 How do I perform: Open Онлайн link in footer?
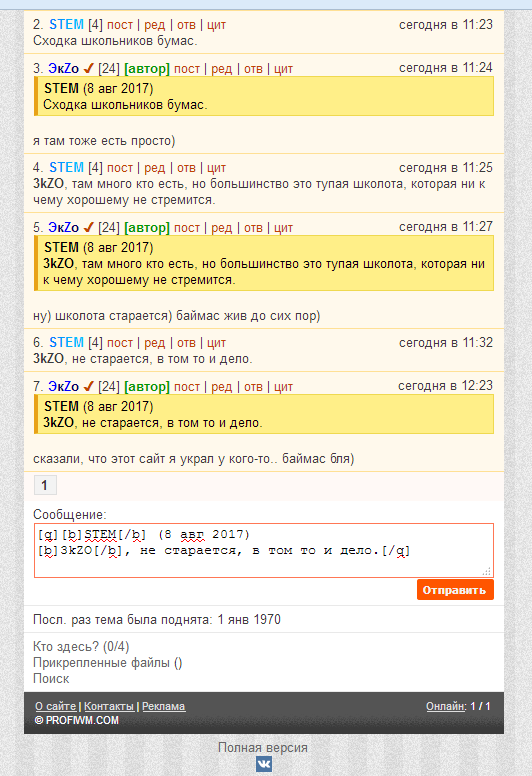point(446,706)
